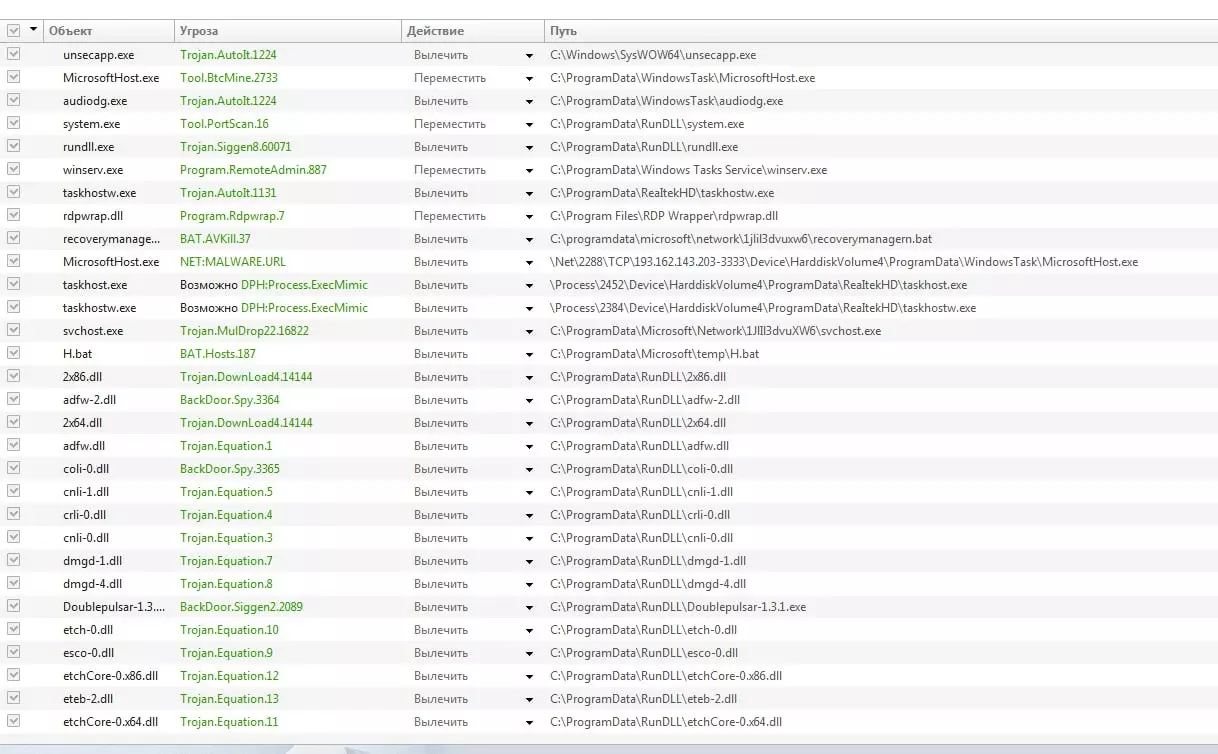Screen dimensions: 1218x754
Task: Click the BAT.AVKill.37 threat name
Action: pos(215,239)
